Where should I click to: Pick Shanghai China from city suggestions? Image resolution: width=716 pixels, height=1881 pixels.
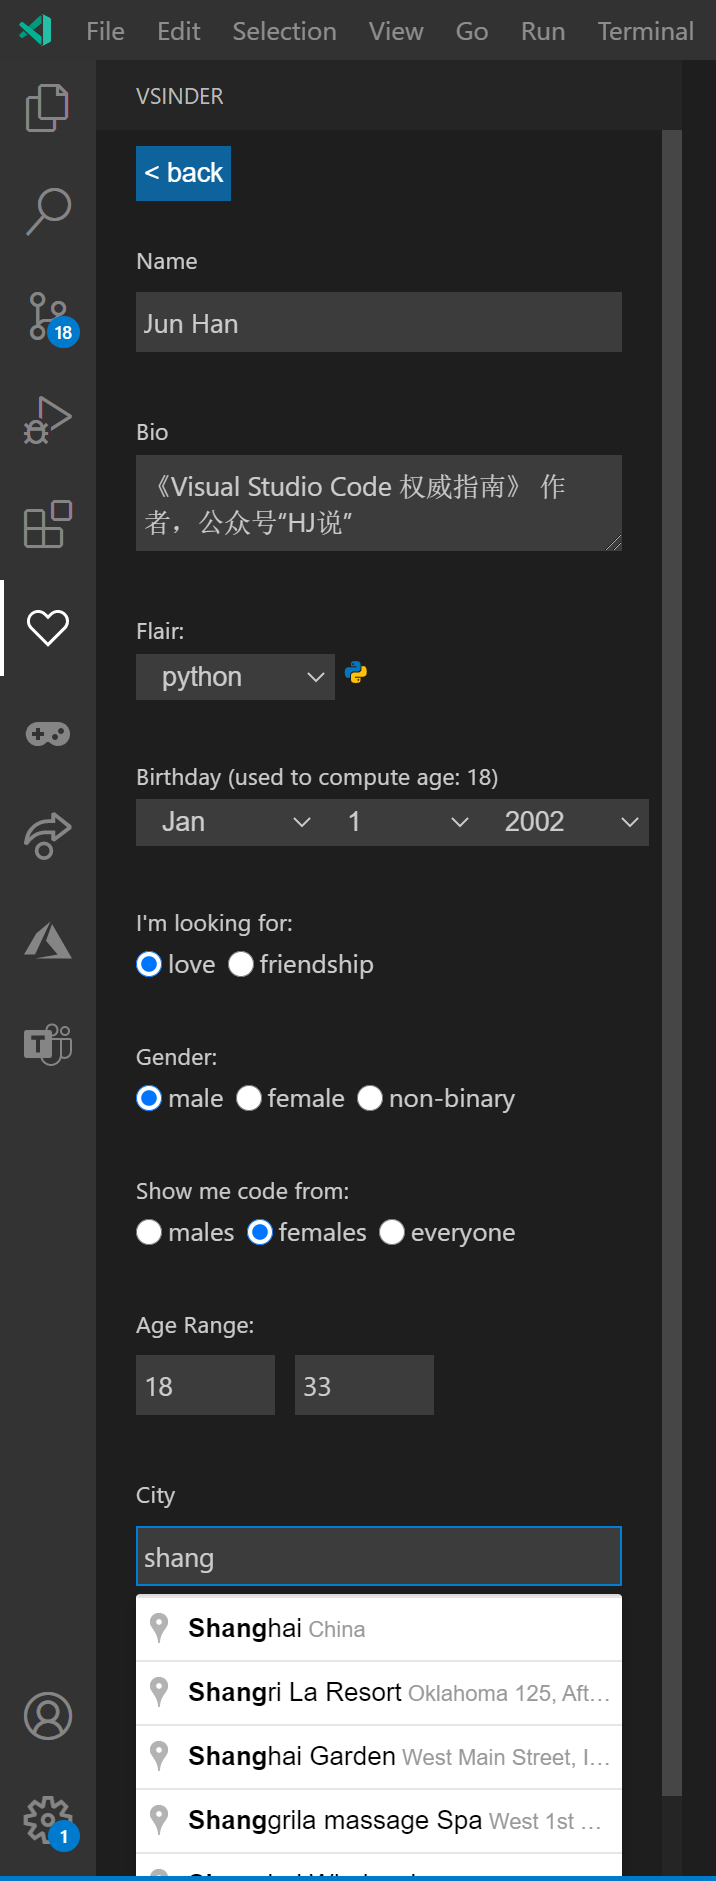pyautogui.click(x=379, y=1629)
